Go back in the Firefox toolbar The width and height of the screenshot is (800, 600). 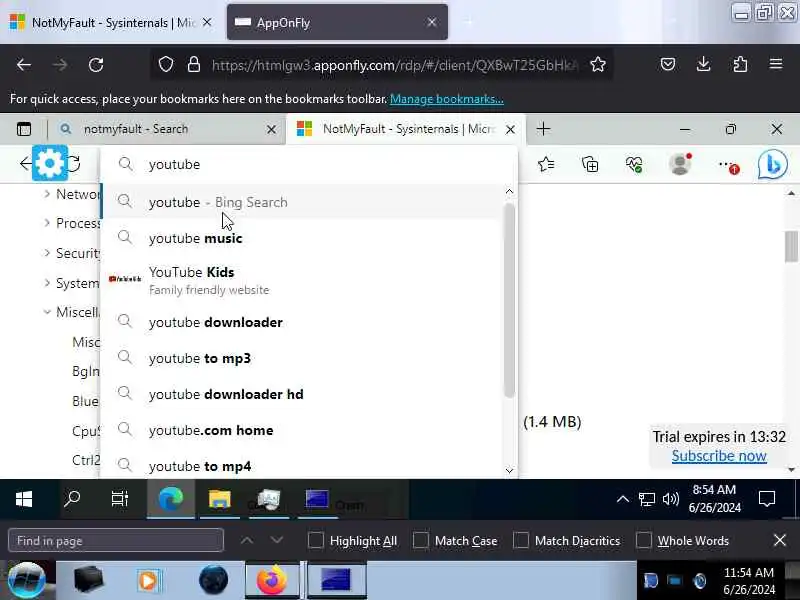tap(24, 65)
